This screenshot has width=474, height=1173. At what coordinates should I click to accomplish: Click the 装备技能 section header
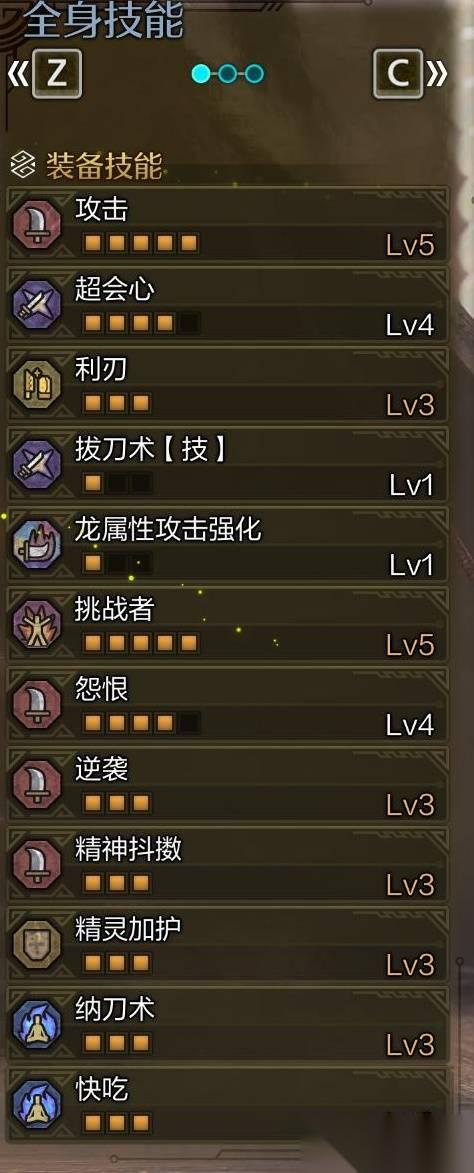point(104,165)
